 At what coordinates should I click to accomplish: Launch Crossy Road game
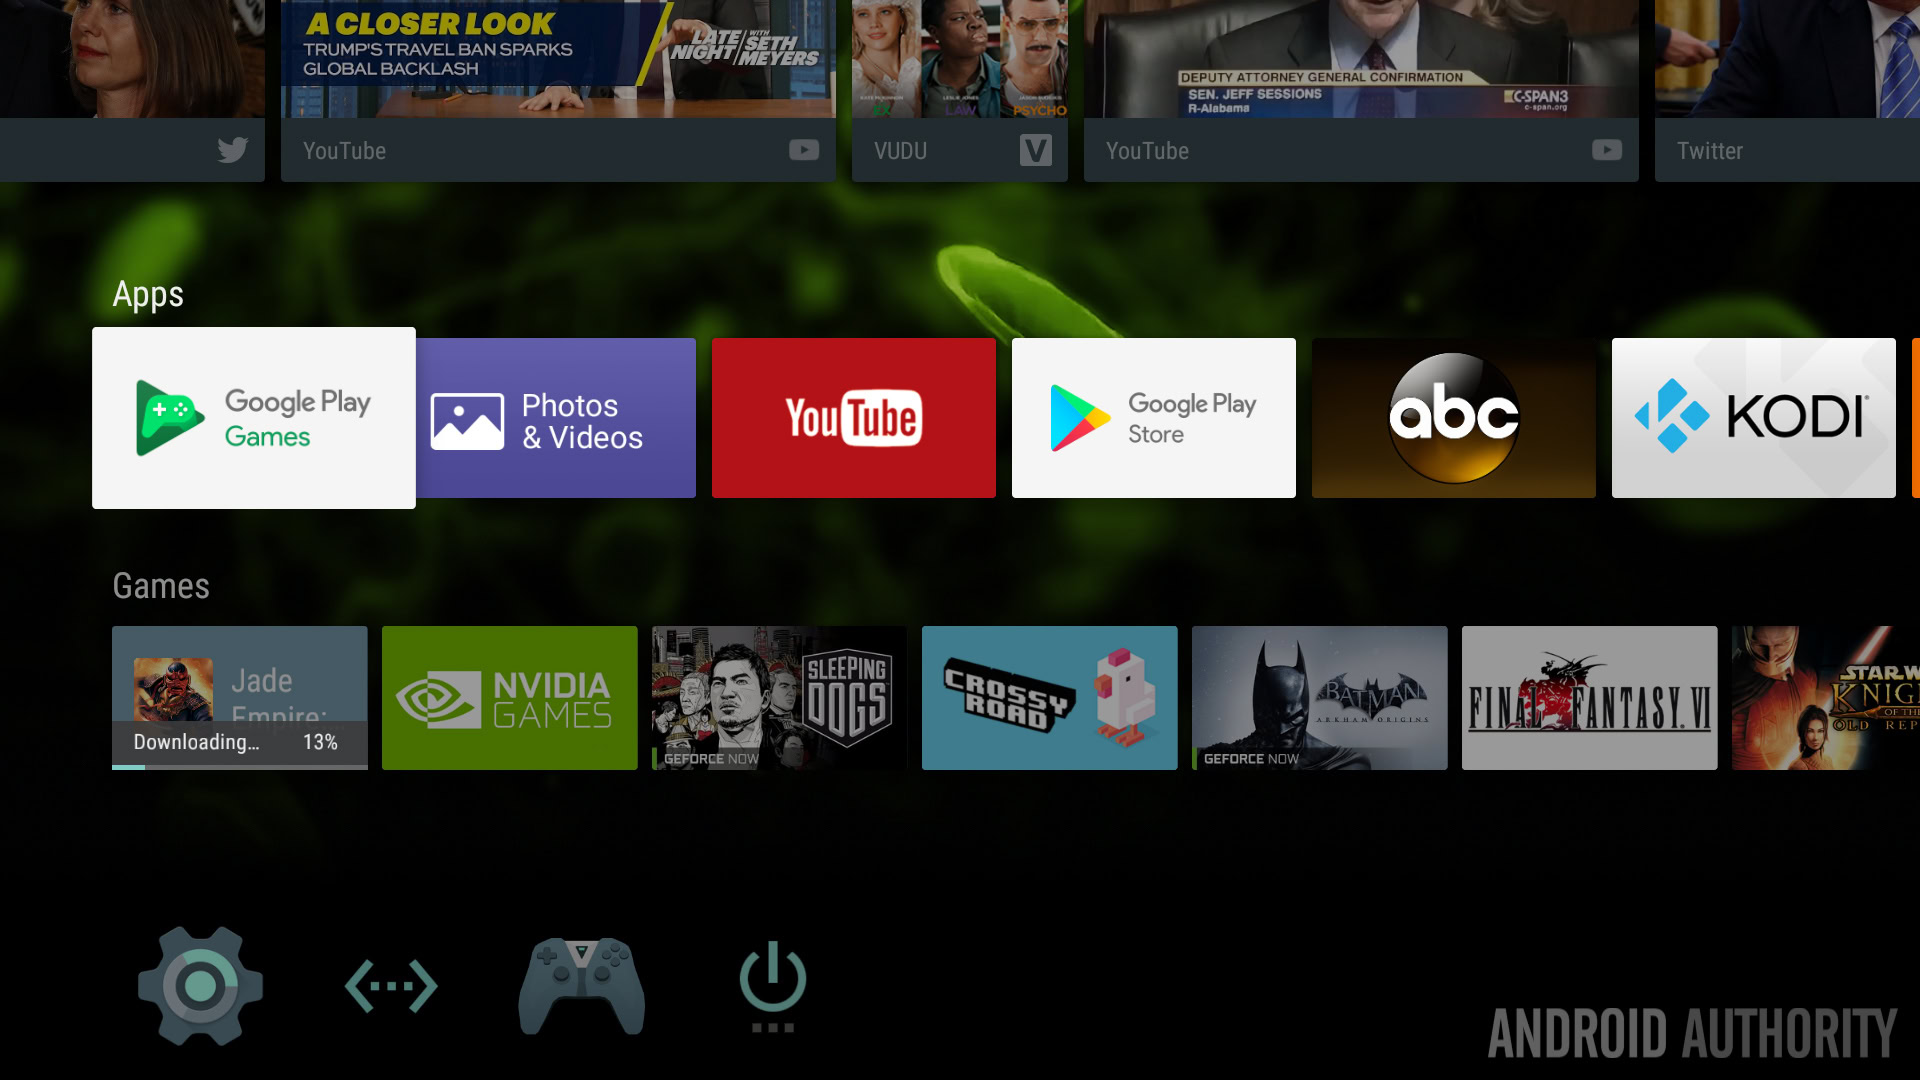click(1050, 698)
